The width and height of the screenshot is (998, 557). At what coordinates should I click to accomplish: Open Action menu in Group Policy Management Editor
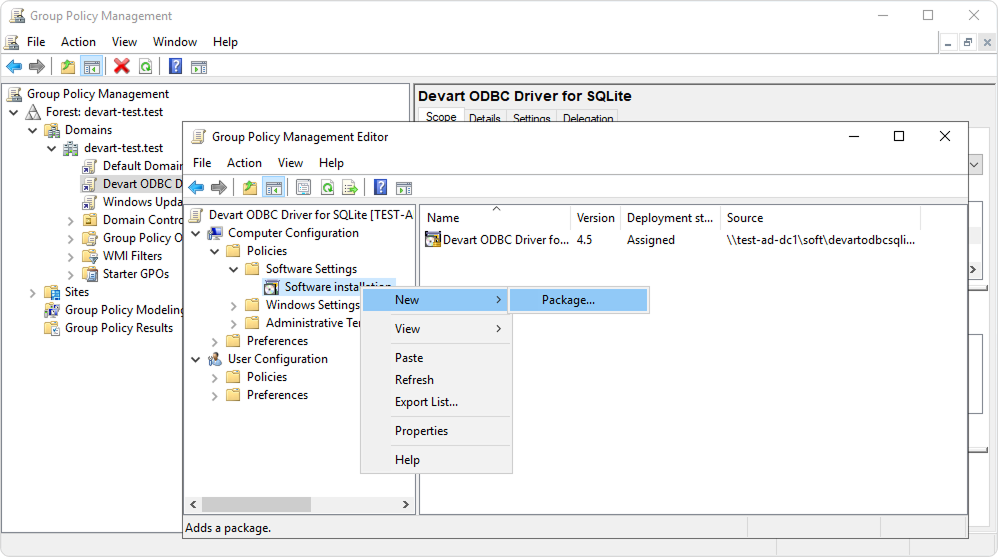click(x=244, y=163)
